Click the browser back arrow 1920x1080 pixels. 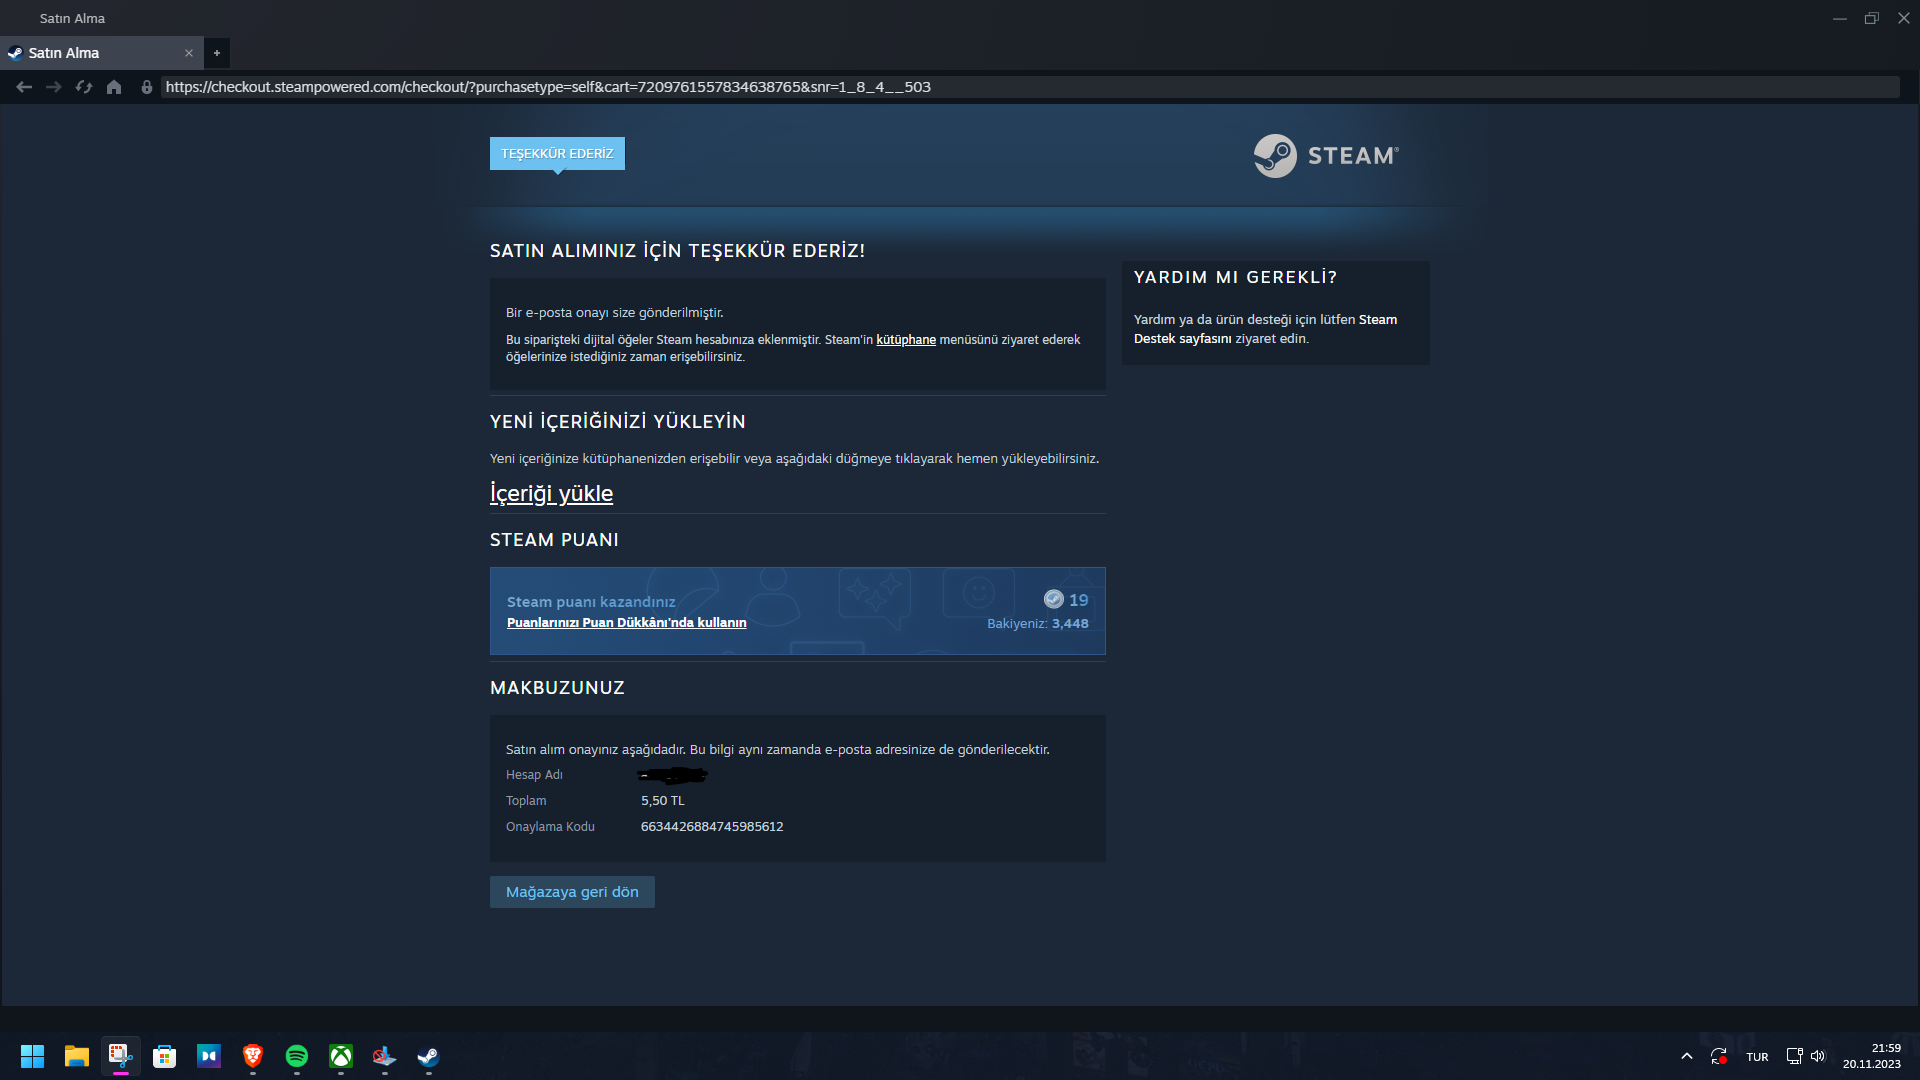[24, 87]
